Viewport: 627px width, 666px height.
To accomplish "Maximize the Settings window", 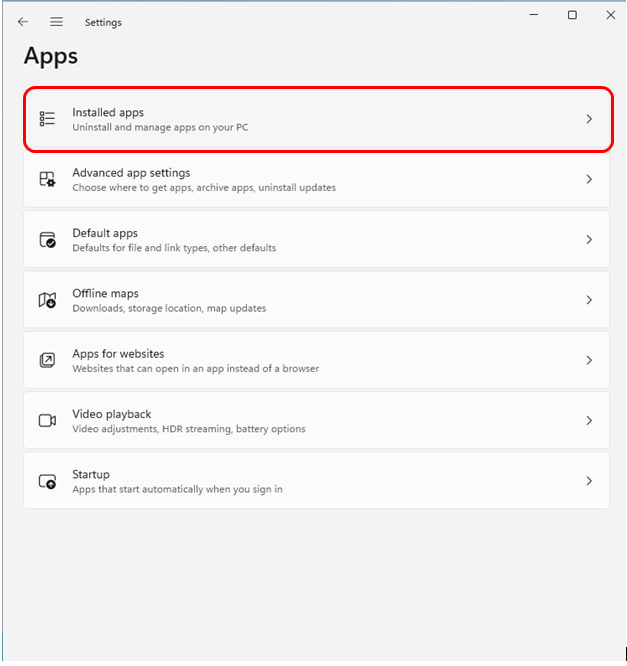I will [x=572, y=15].
